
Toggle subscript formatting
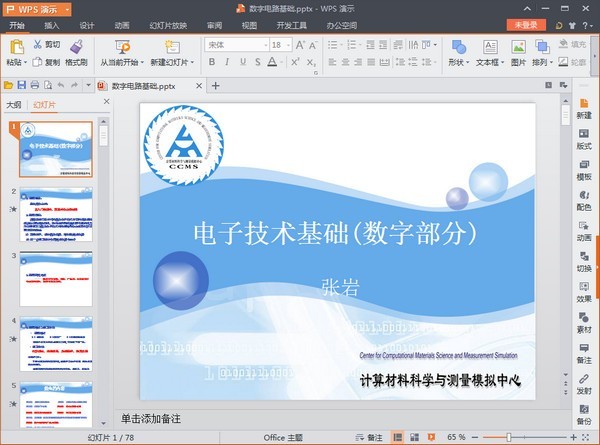(311, 62)
